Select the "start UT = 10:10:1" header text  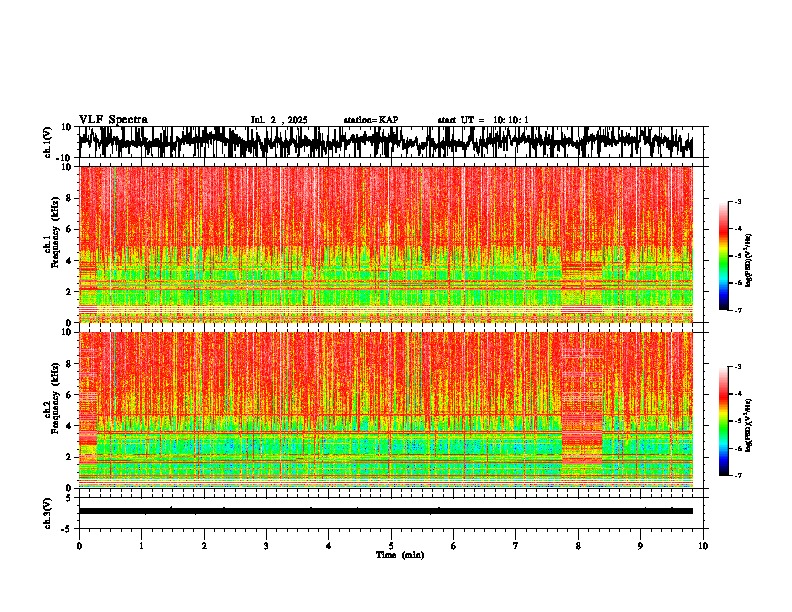tap(483, 120)
